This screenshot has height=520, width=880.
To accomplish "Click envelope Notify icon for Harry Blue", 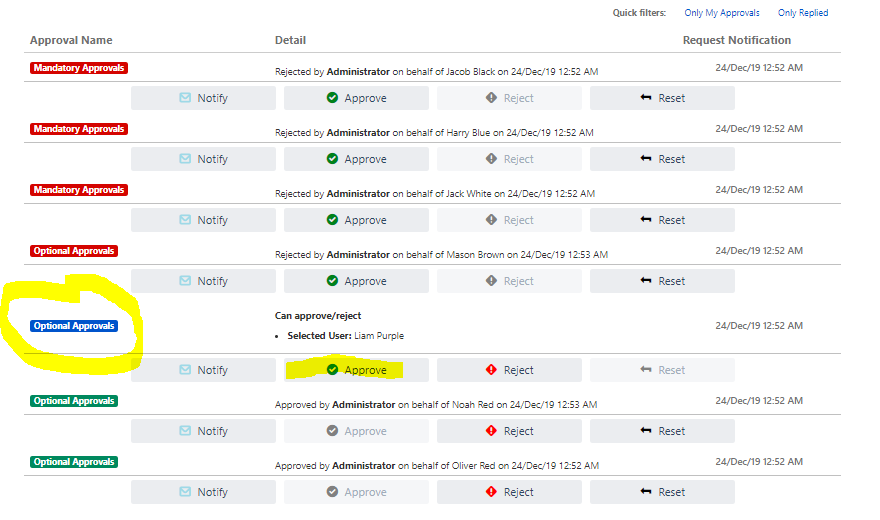I will 185,159.
